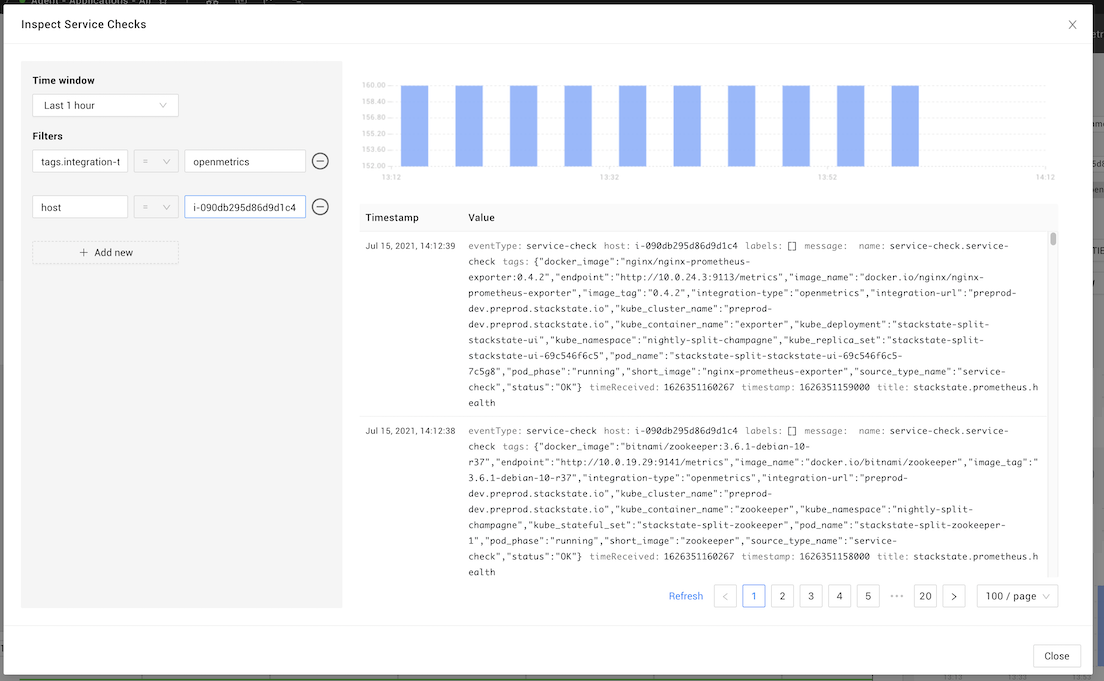The width and height of the screenshot is (1104, 681).
Task: Click the tags.integration-type filter field
Action: point(80,161)
